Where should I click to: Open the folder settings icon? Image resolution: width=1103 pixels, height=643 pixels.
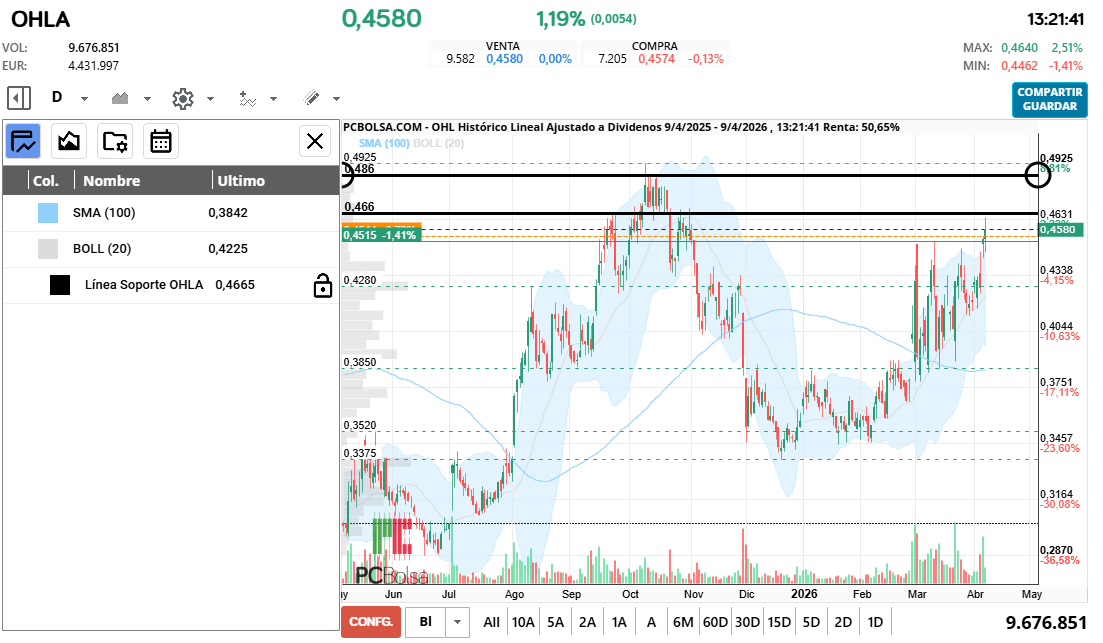(115, 141)
